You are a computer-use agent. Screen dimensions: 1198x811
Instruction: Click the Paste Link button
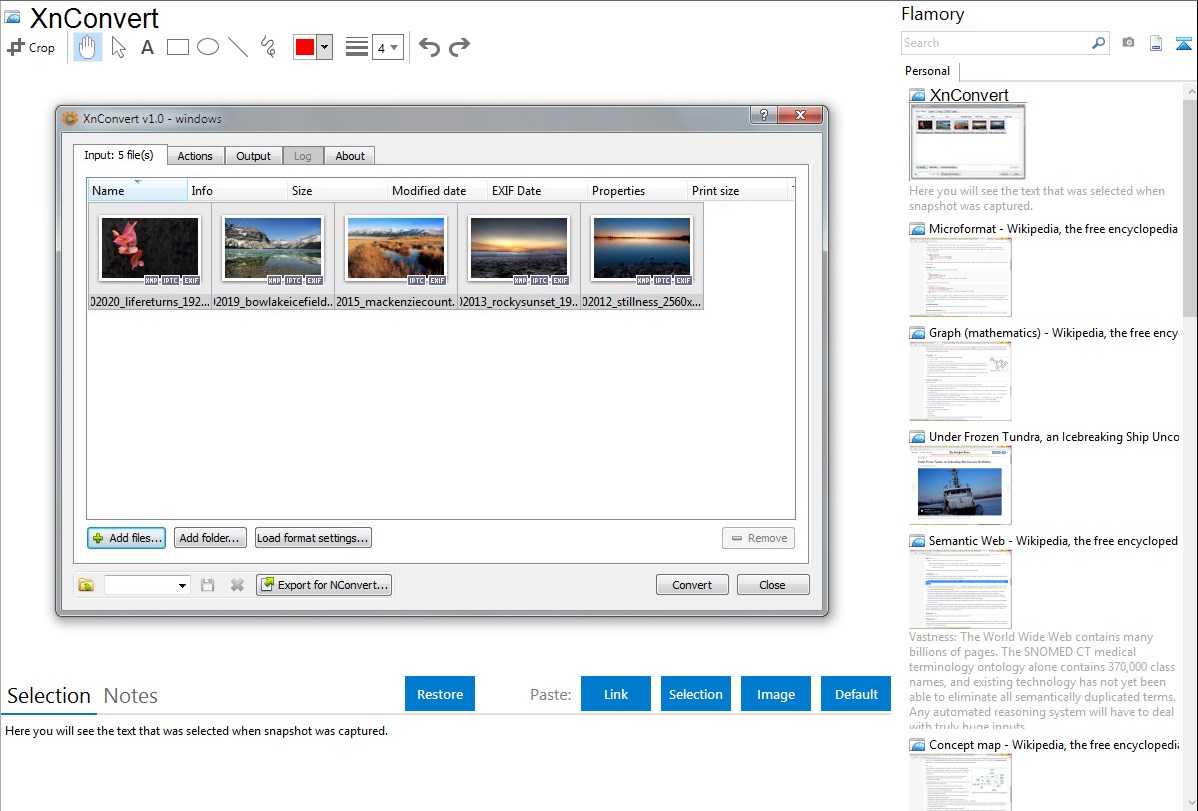(616, 694)
